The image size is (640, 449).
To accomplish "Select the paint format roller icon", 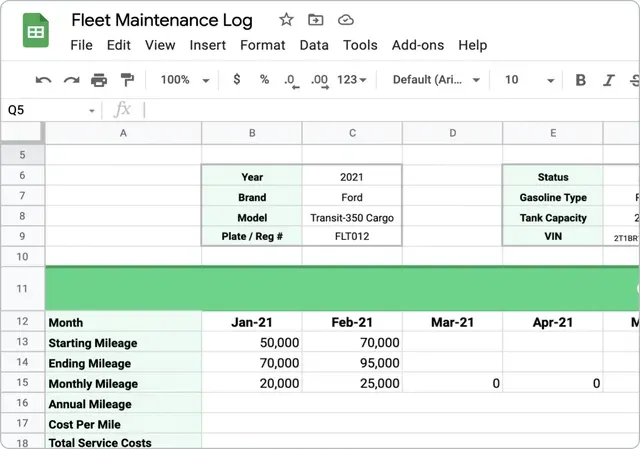I will pos(127,80).
